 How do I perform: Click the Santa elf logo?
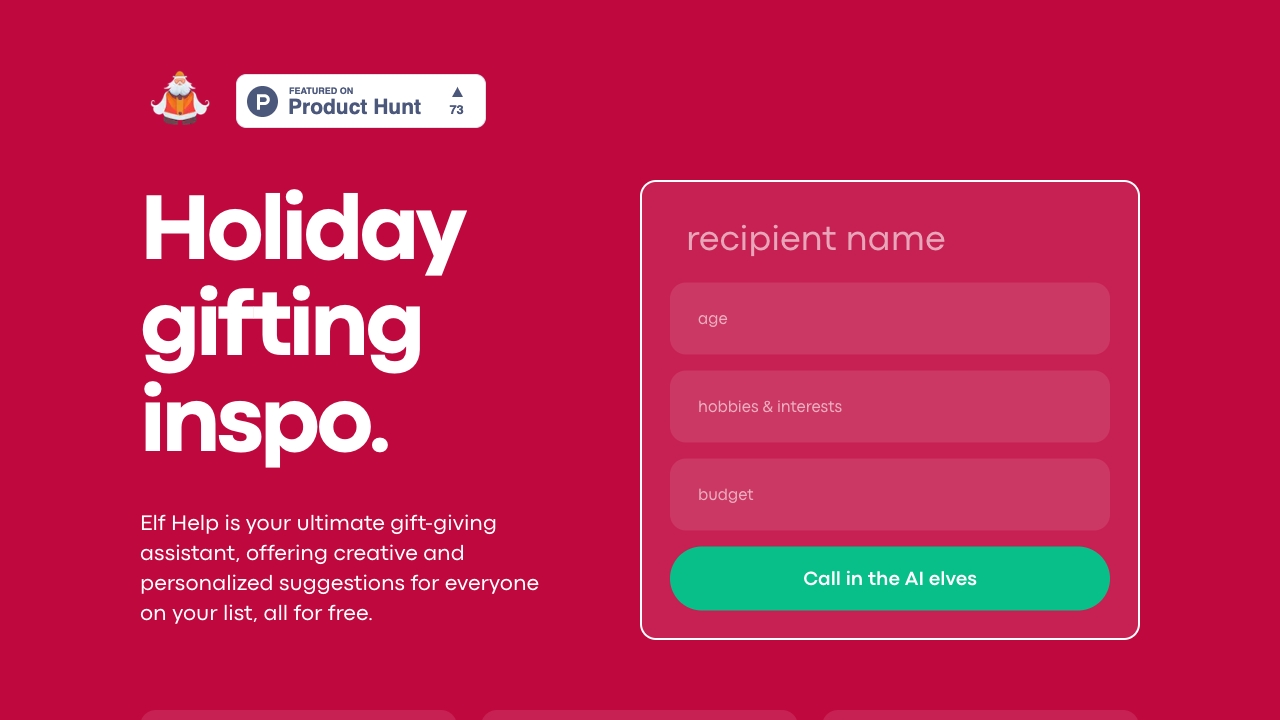click(x=180, y=98)
